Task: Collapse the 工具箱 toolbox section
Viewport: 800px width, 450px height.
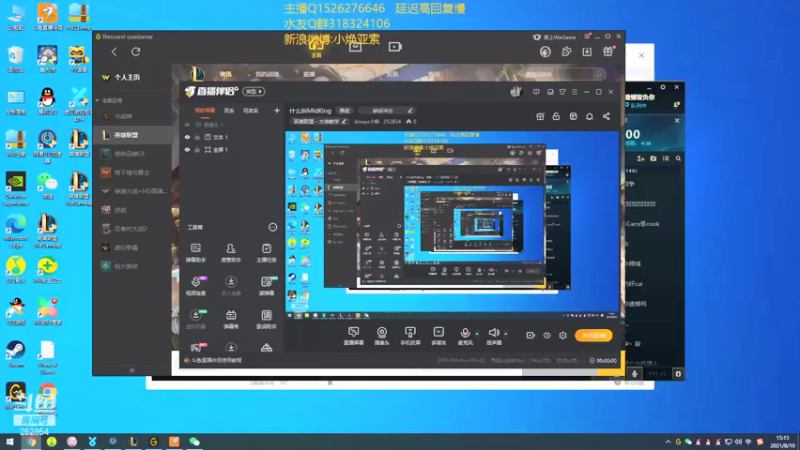Action: coord(272,227)
